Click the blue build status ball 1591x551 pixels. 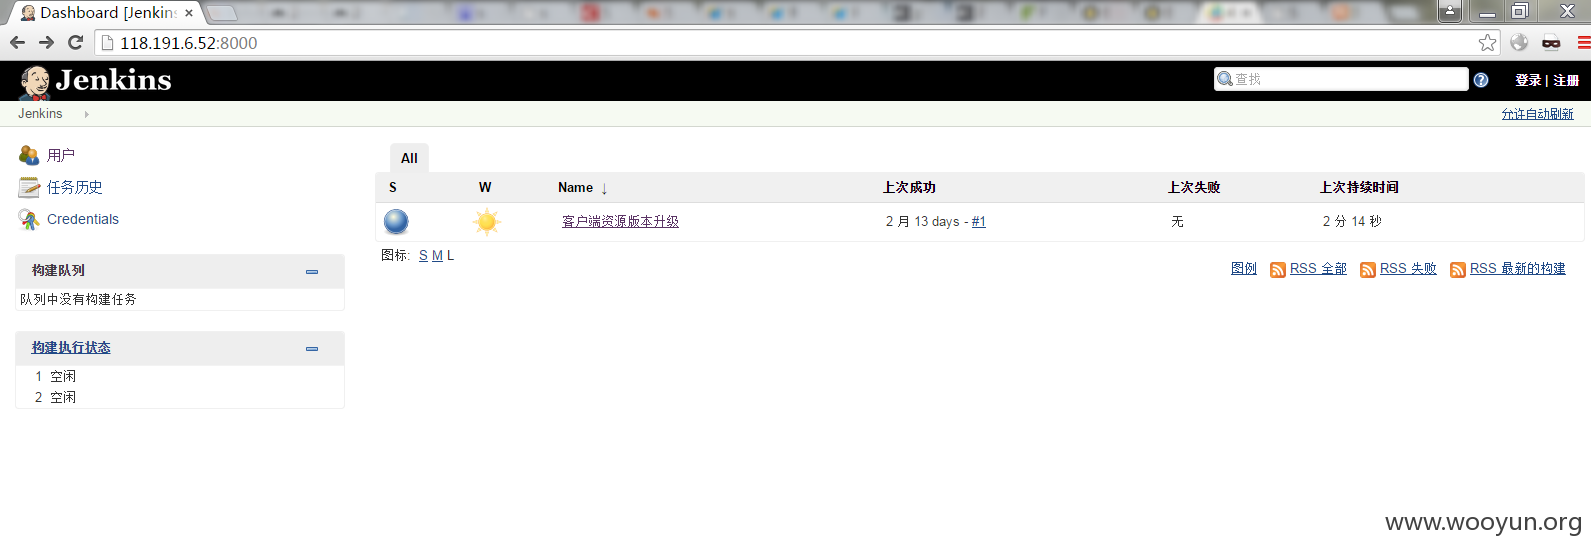coord(396,221)
